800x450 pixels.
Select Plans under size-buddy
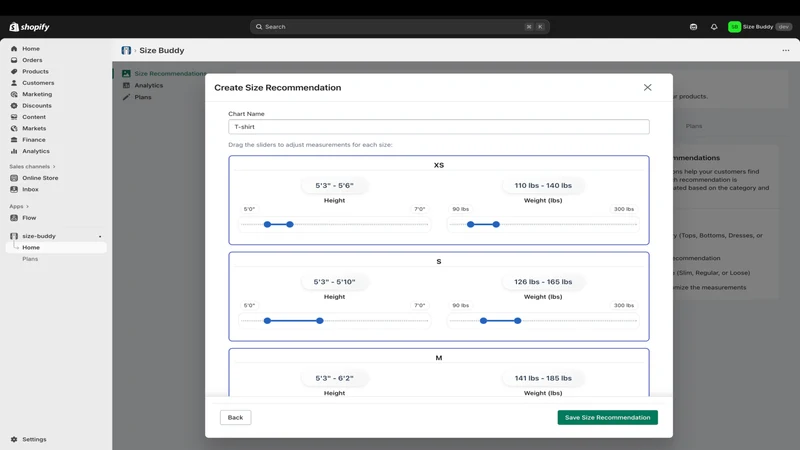coord(30,259)
